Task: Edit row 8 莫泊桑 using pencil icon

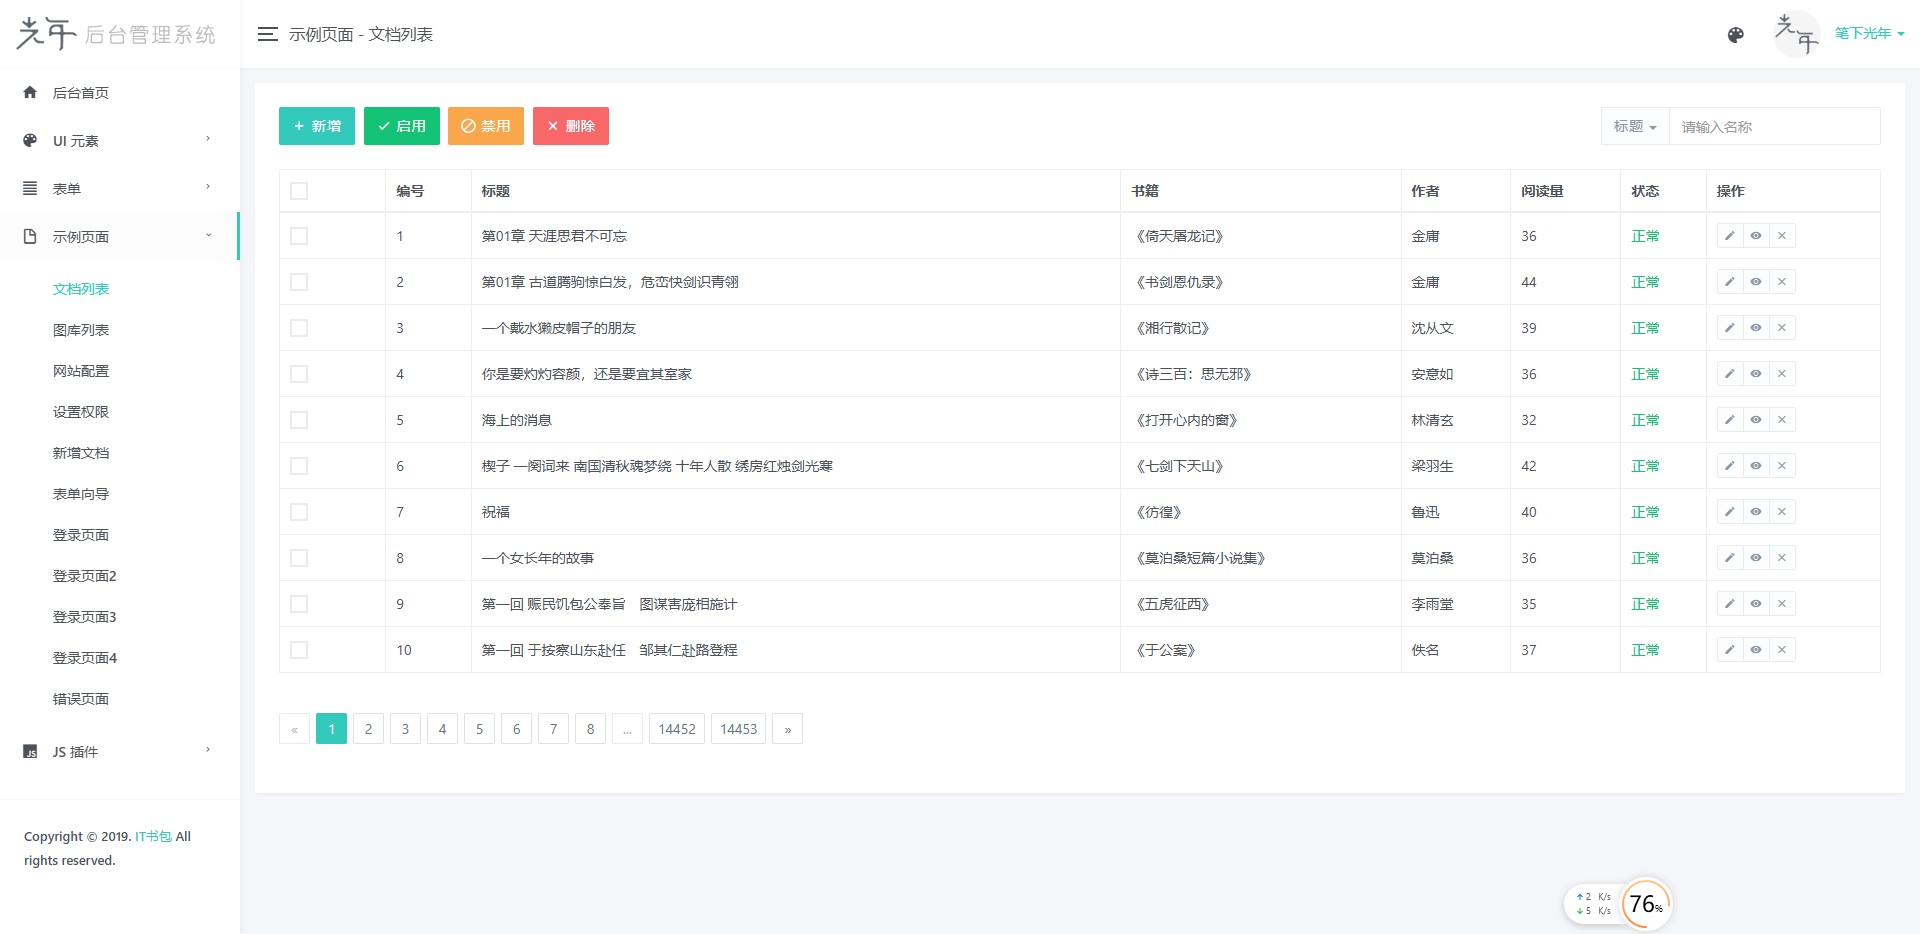Action: [x=1730, y=558]
